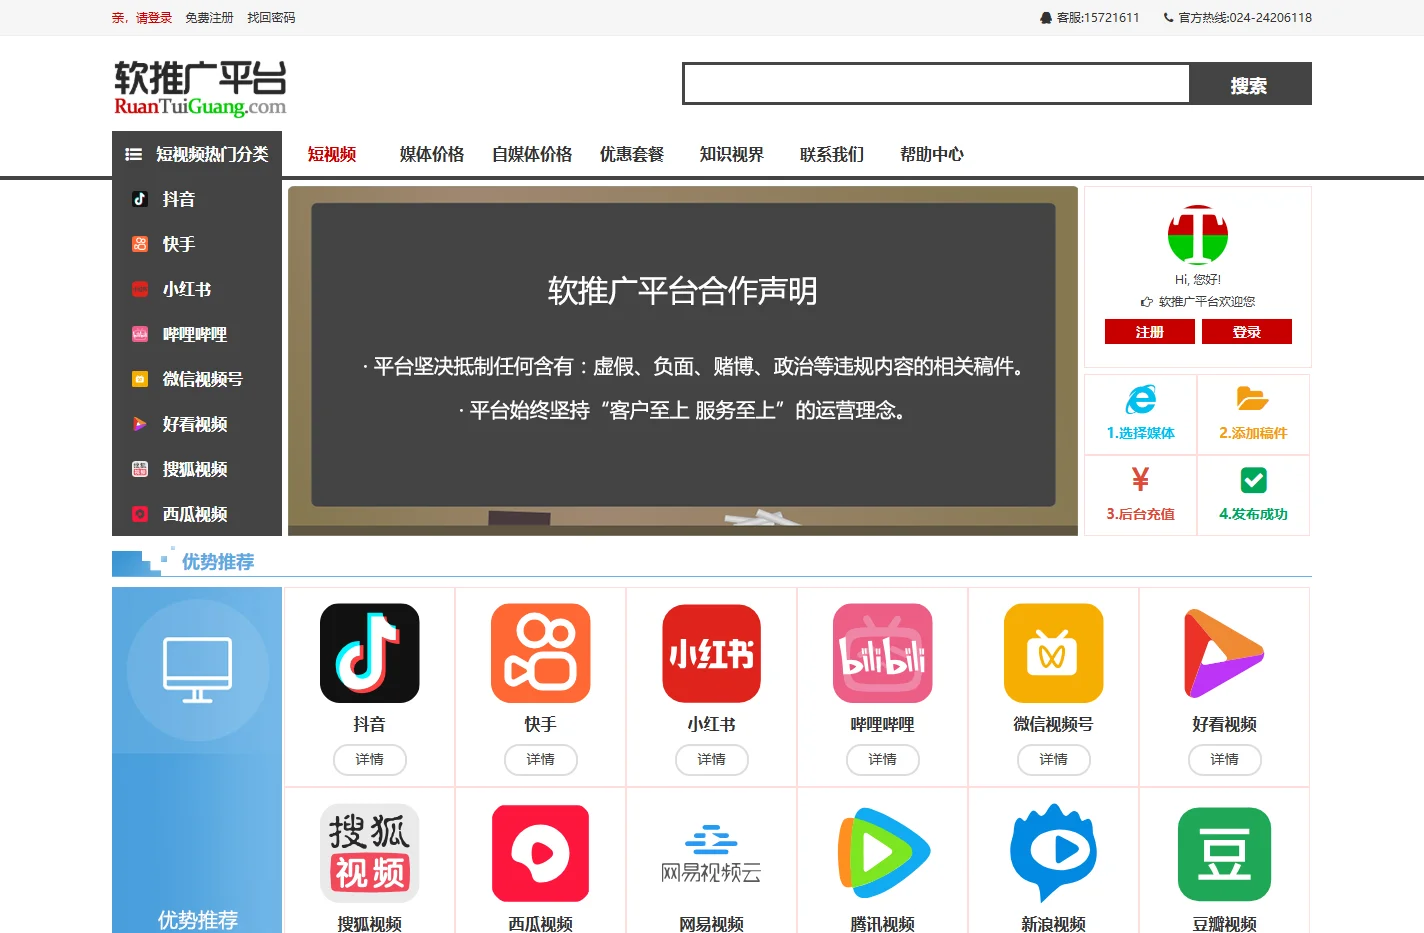Open the large 哔哩哔哩 app logo
The width and height of the screenshot is (1424, 933).
(x=883, y=653)
